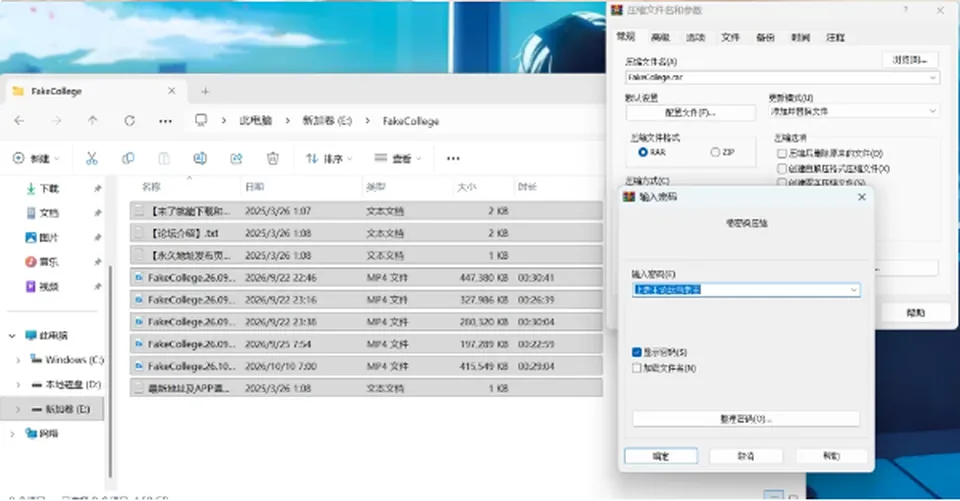Select the 【论坛介绍】.txt file
This screenshot has width=960, height=501.
click(366, 233)
